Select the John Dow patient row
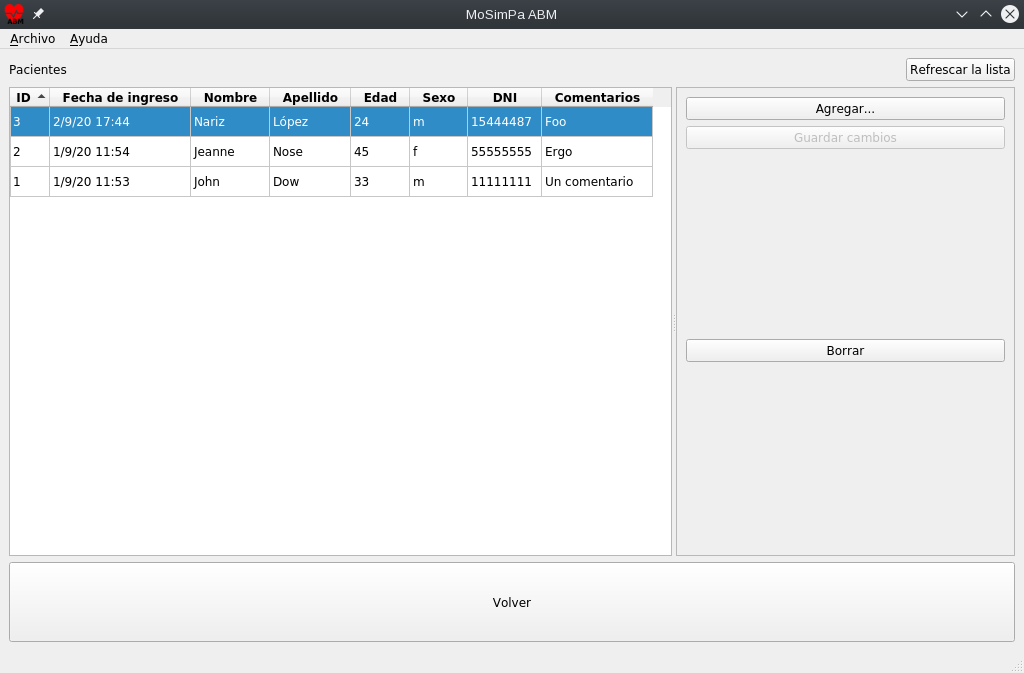 230,182
